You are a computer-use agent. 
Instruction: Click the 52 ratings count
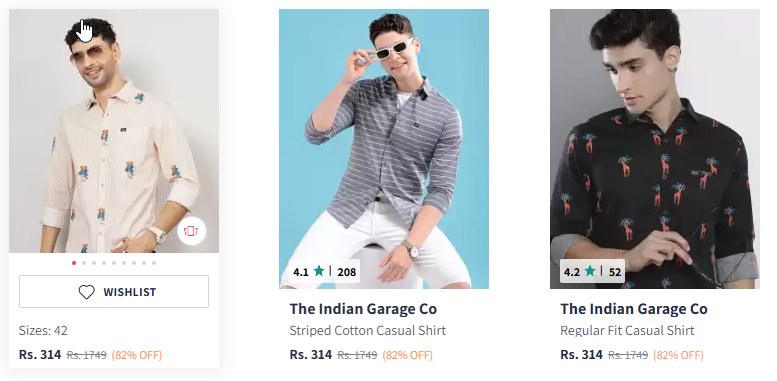click(615, 272)
